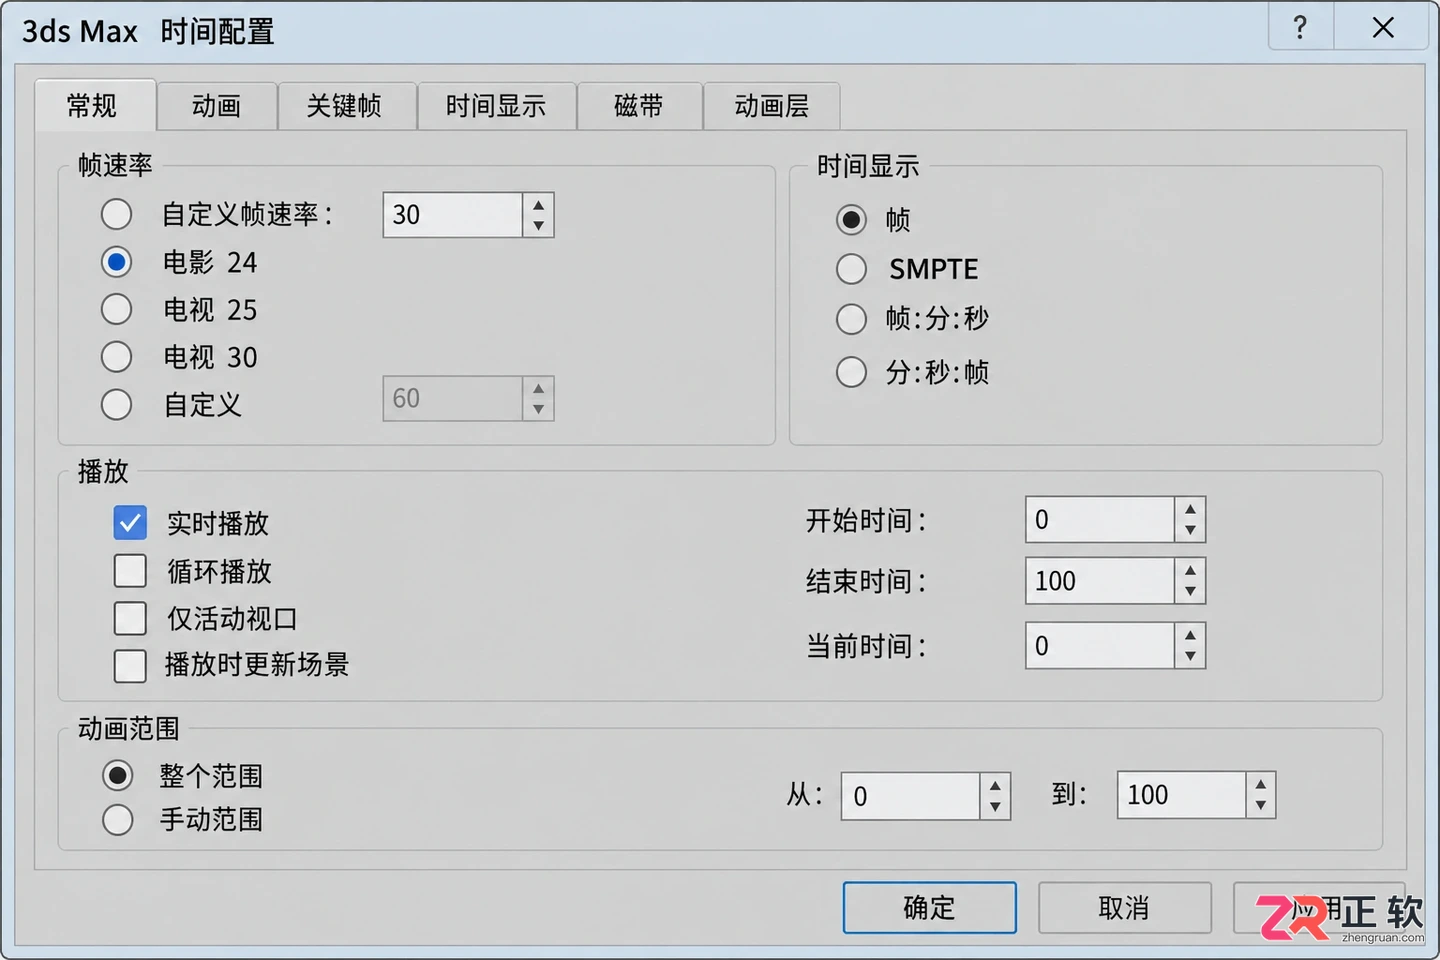
Task: Lower 结束时间 with its down arrow
Action: pos(1190,592)
